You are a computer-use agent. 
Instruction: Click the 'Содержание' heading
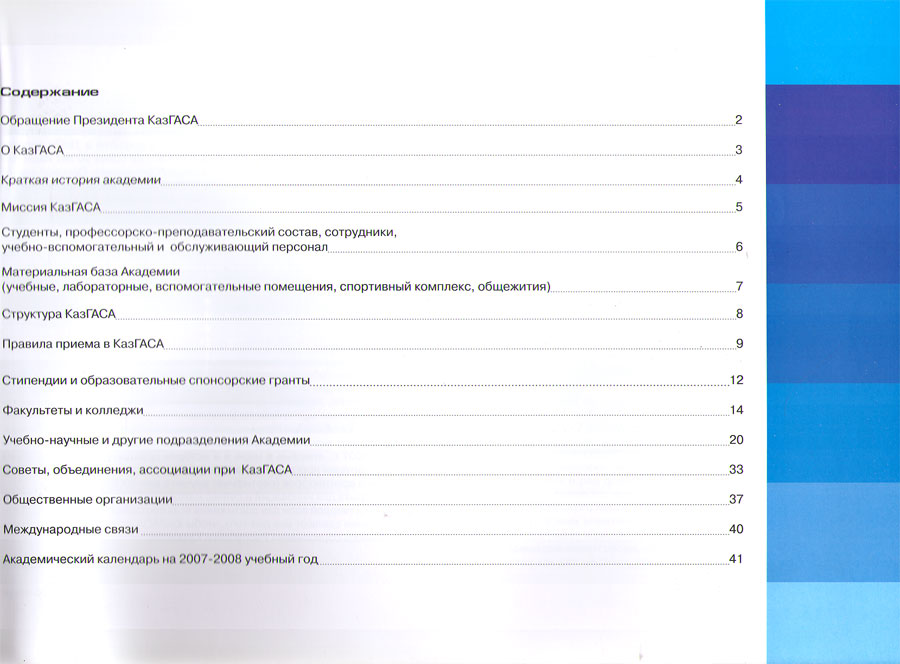pyautogui.click(x=49, y=92)
